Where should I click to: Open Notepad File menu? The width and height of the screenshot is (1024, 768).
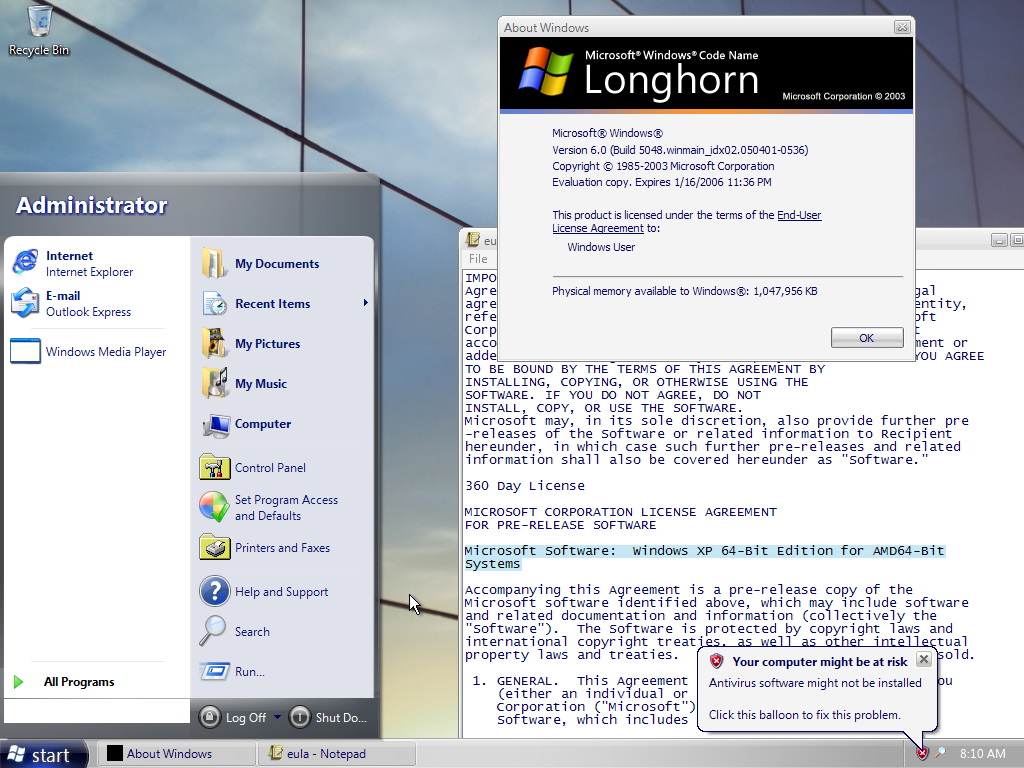(x=478, y=259)
